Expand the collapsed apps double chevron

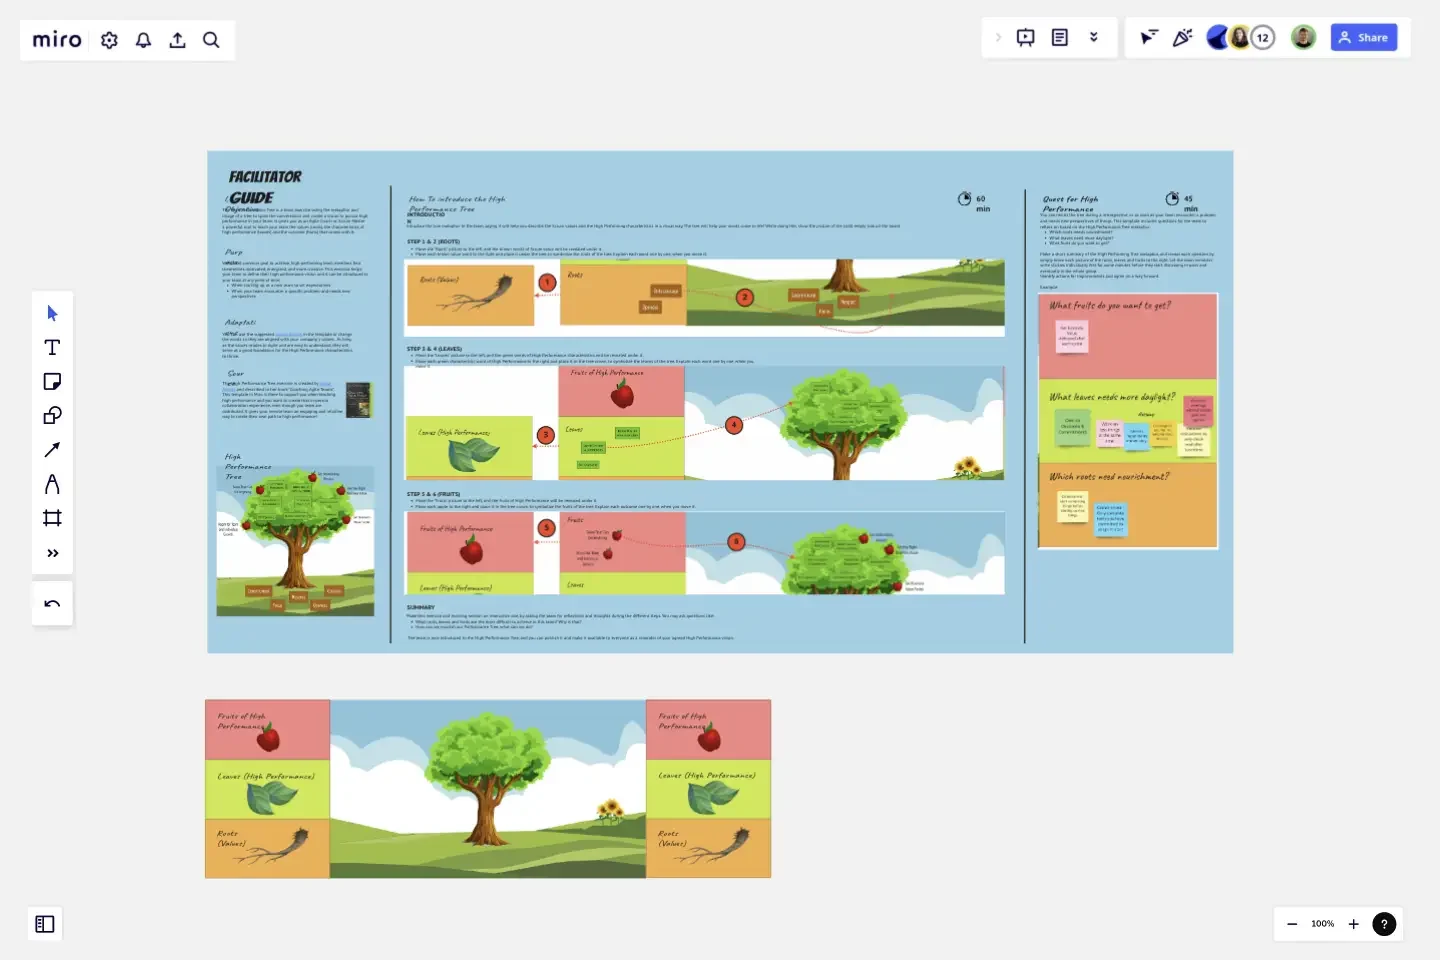[x=1094, y=38]
